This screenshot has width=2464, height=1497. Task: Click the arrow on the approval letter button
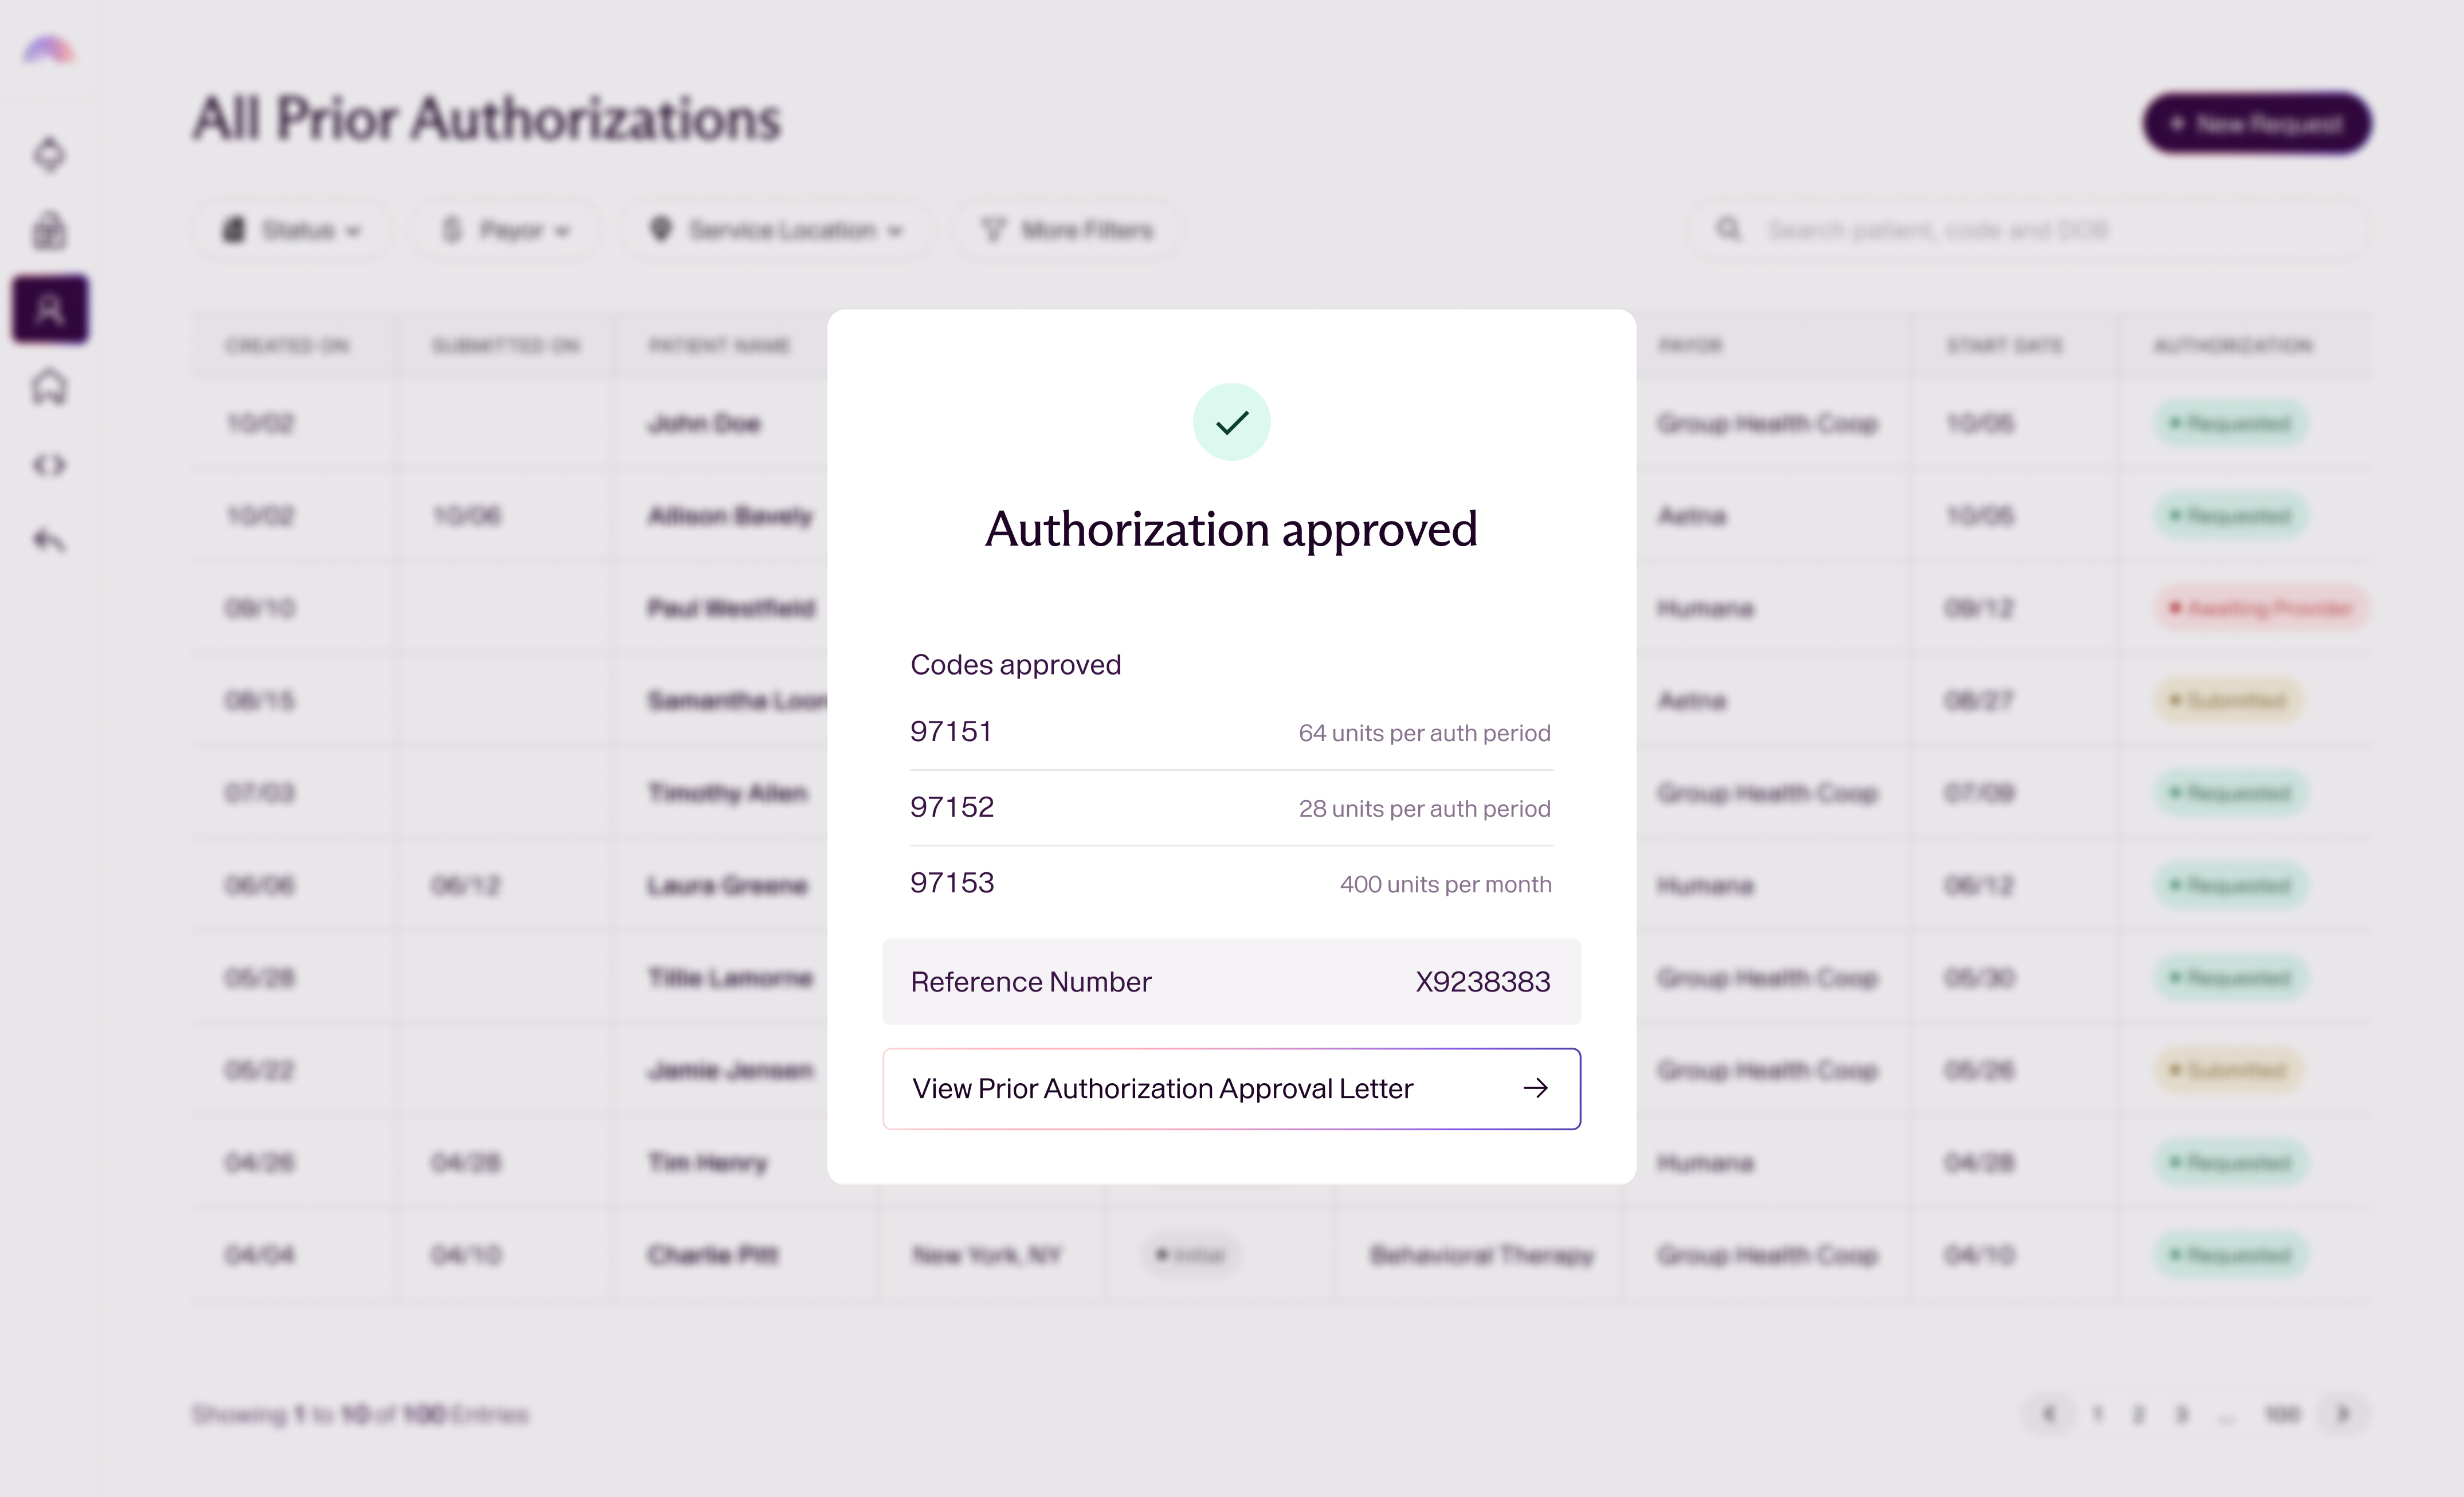coord(1535,1088)
